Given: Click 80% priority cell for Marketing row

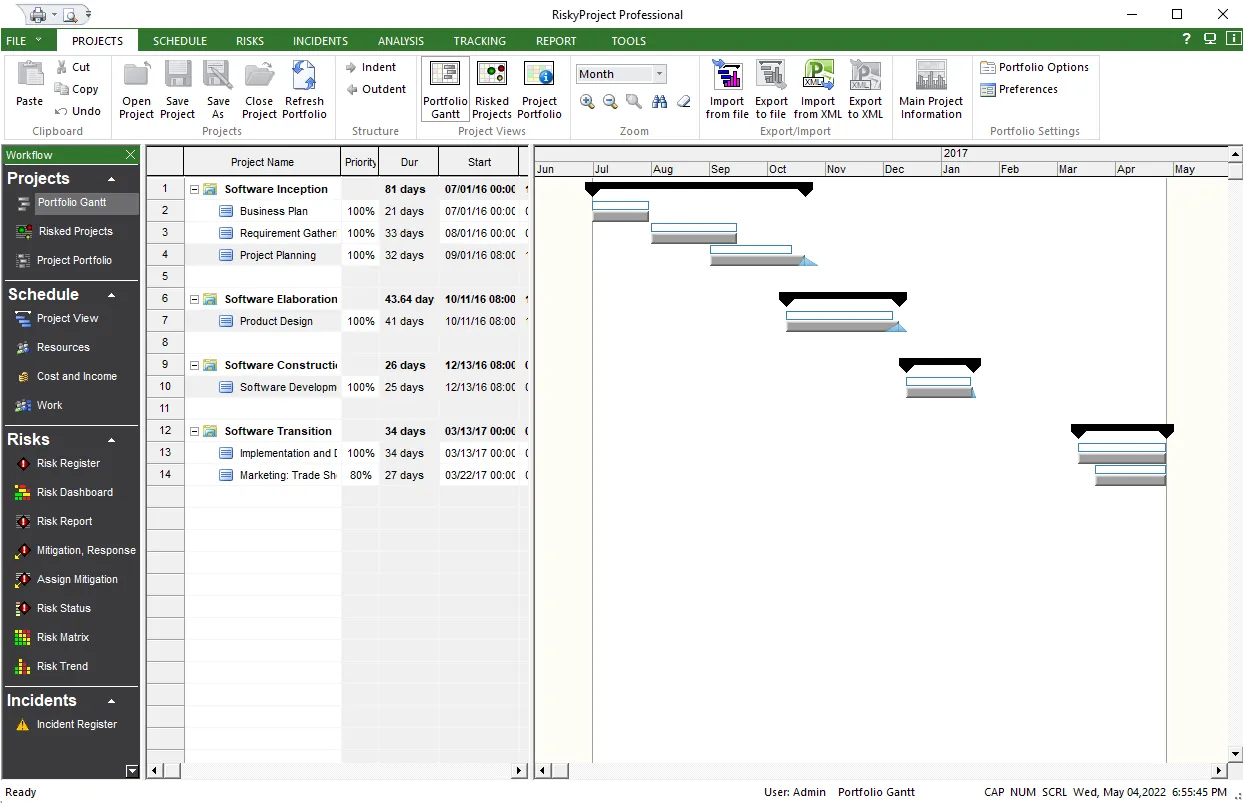Looking at the screenshot, I should (360, 475).
